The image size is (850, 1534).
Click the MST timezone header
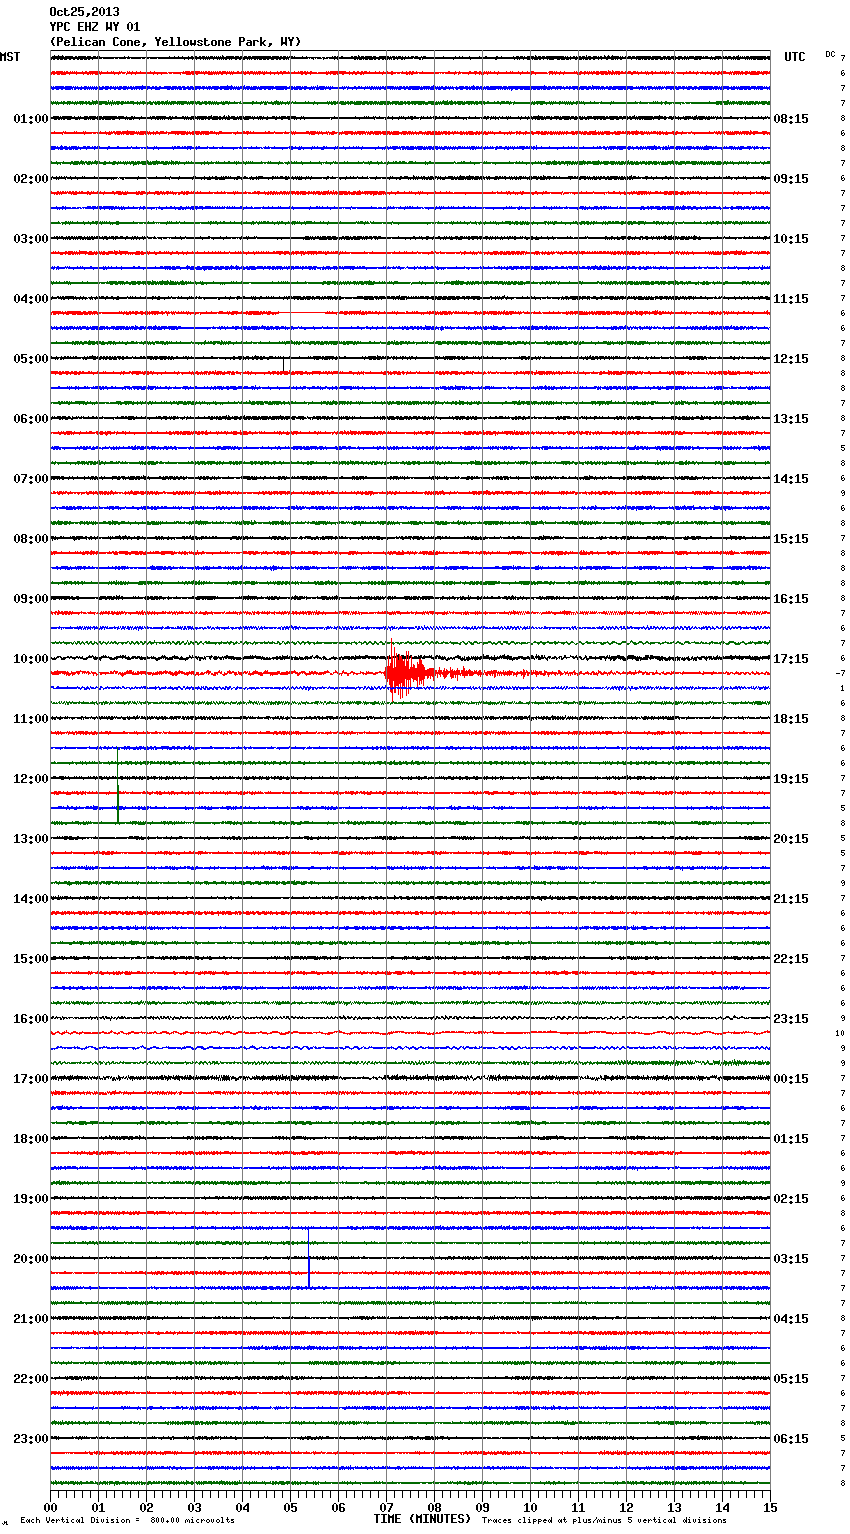(x=10, y=57)
